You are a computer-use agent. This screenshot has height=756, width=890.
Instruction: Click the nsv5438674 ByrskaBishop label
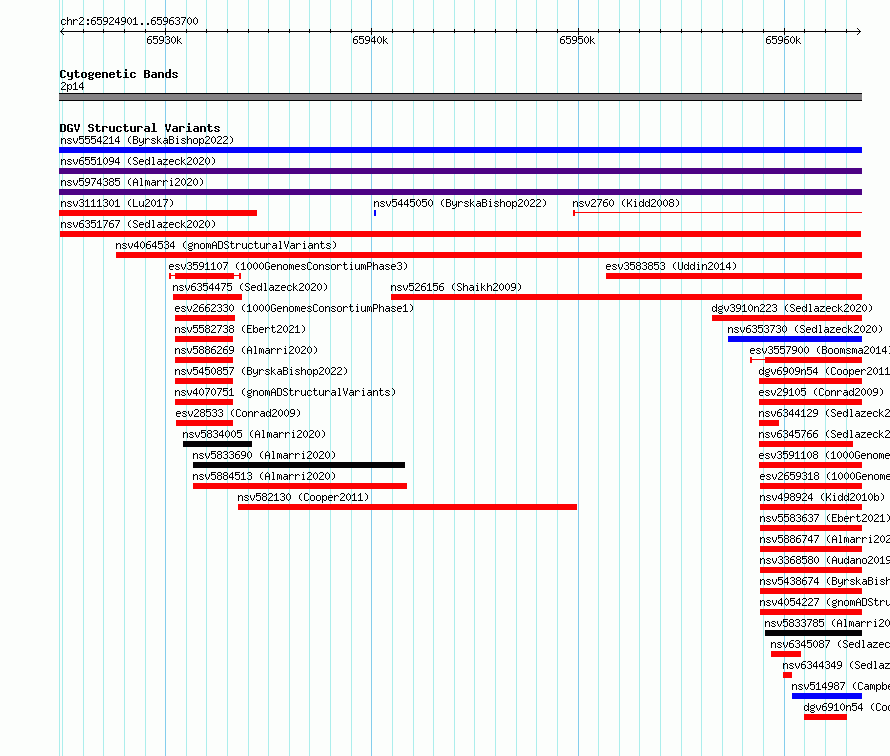click(x=825, y=581)
